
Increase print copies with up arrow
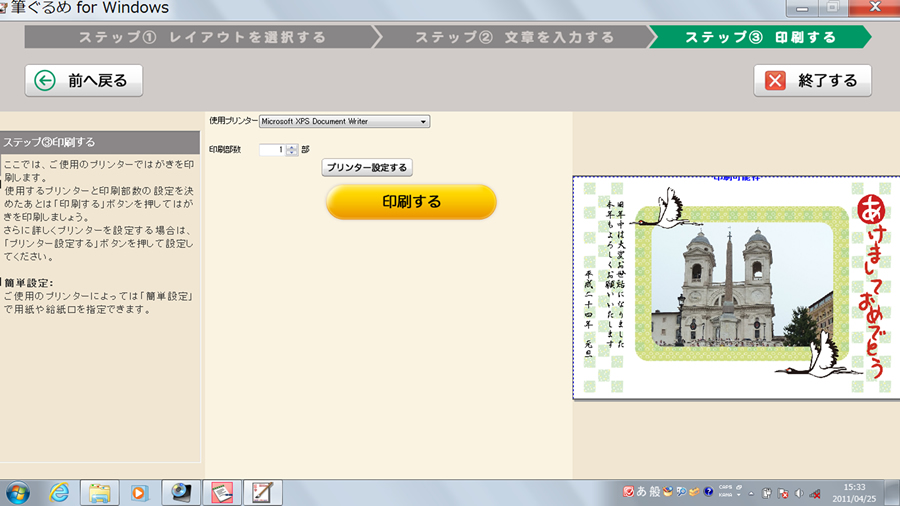(291, 146)
